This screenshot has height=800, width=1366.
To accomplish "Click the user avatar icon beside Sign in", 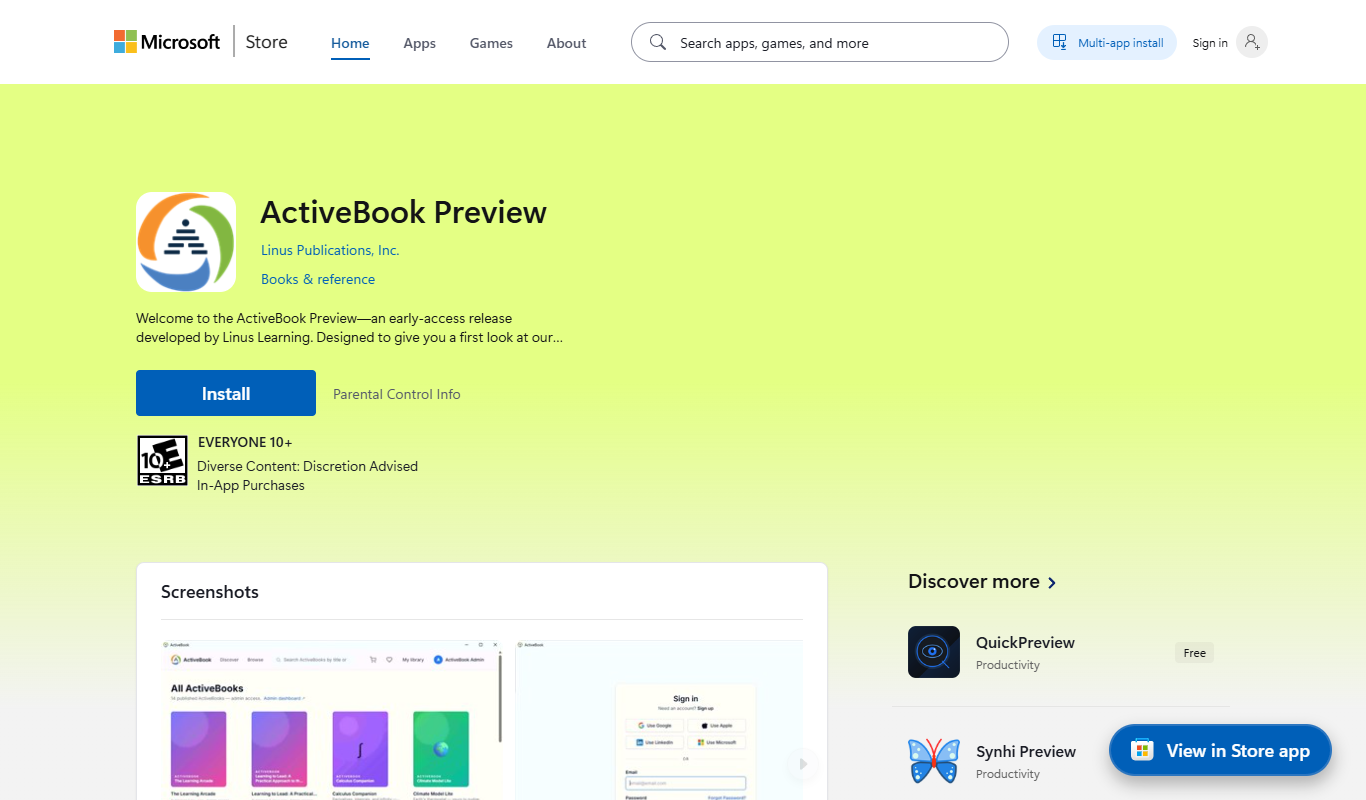I will click(x=1252, y=42).
